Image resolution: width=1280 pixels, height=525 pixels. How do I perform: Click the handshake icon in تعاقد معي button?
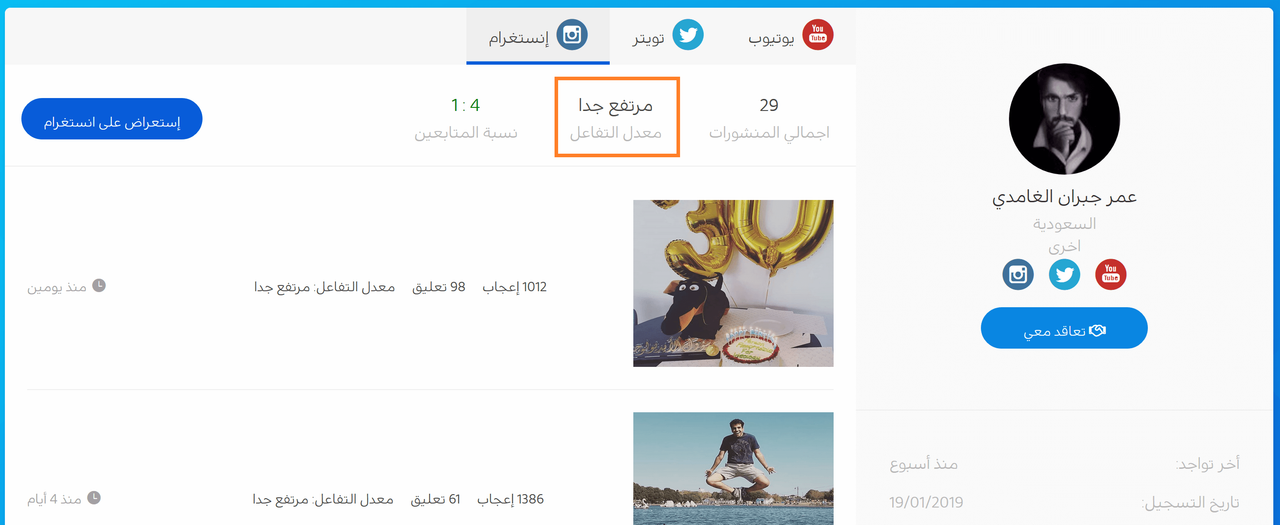[1096, 329]
